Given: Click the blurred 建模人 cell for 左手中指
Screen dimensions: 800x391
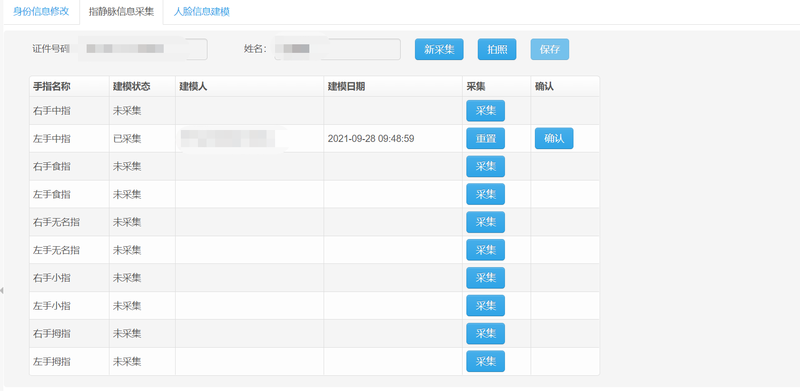Looking at the screenshot, I should pos(249,138).
